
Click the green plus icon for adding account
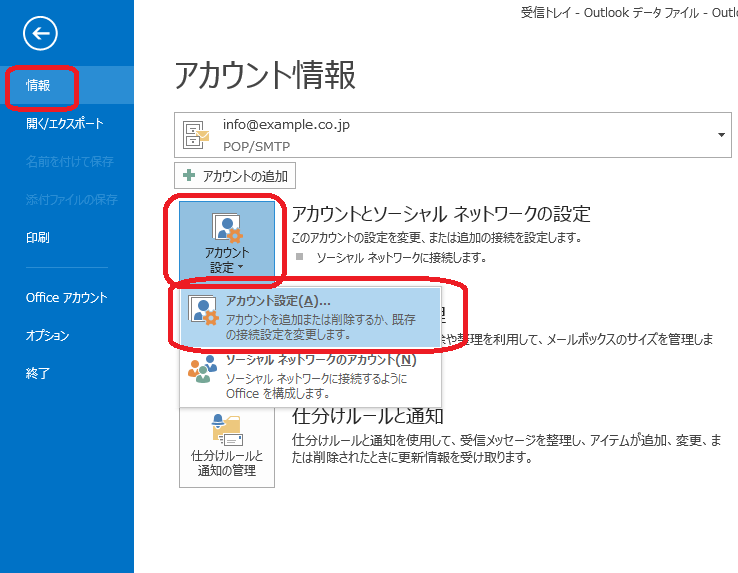click(189, 175)
